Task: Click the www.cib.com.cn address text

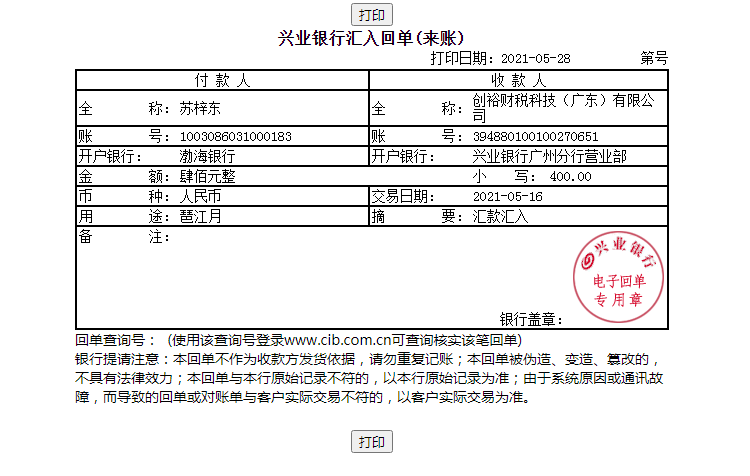Action: (337, 340)
